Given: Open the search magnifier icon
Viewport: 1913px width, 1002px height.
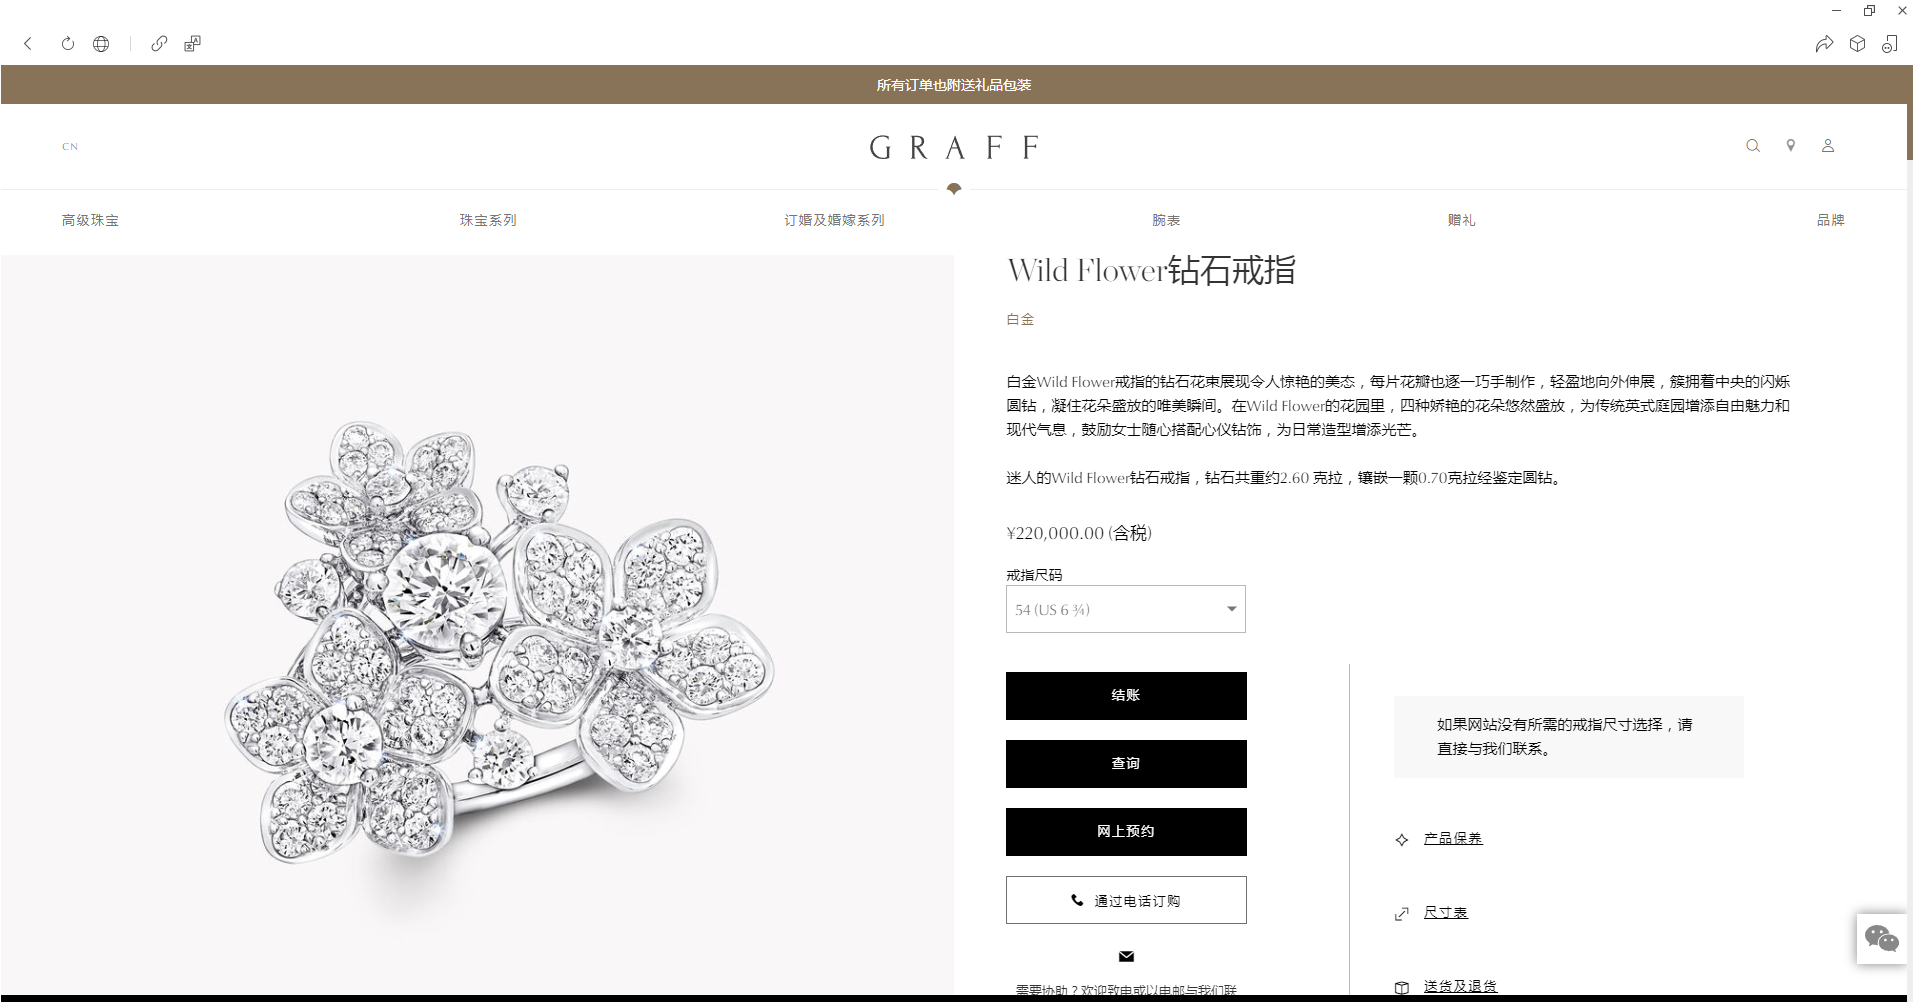Looking at the screenshot, I should (1753, 146).
